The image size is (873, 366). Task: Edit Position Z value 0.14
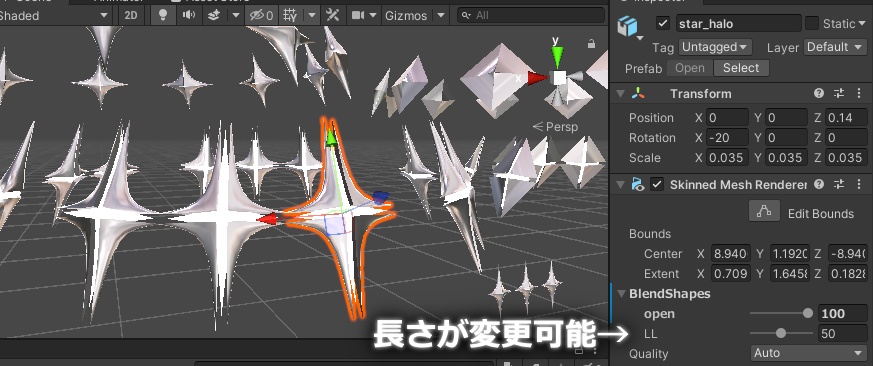846,118
